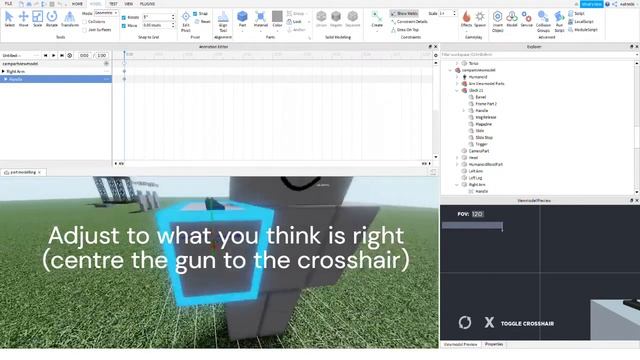The width and height of the screenshot is (640, 360).
Task: Open the Help icon in the top right
Action: (x=607, y=4)
